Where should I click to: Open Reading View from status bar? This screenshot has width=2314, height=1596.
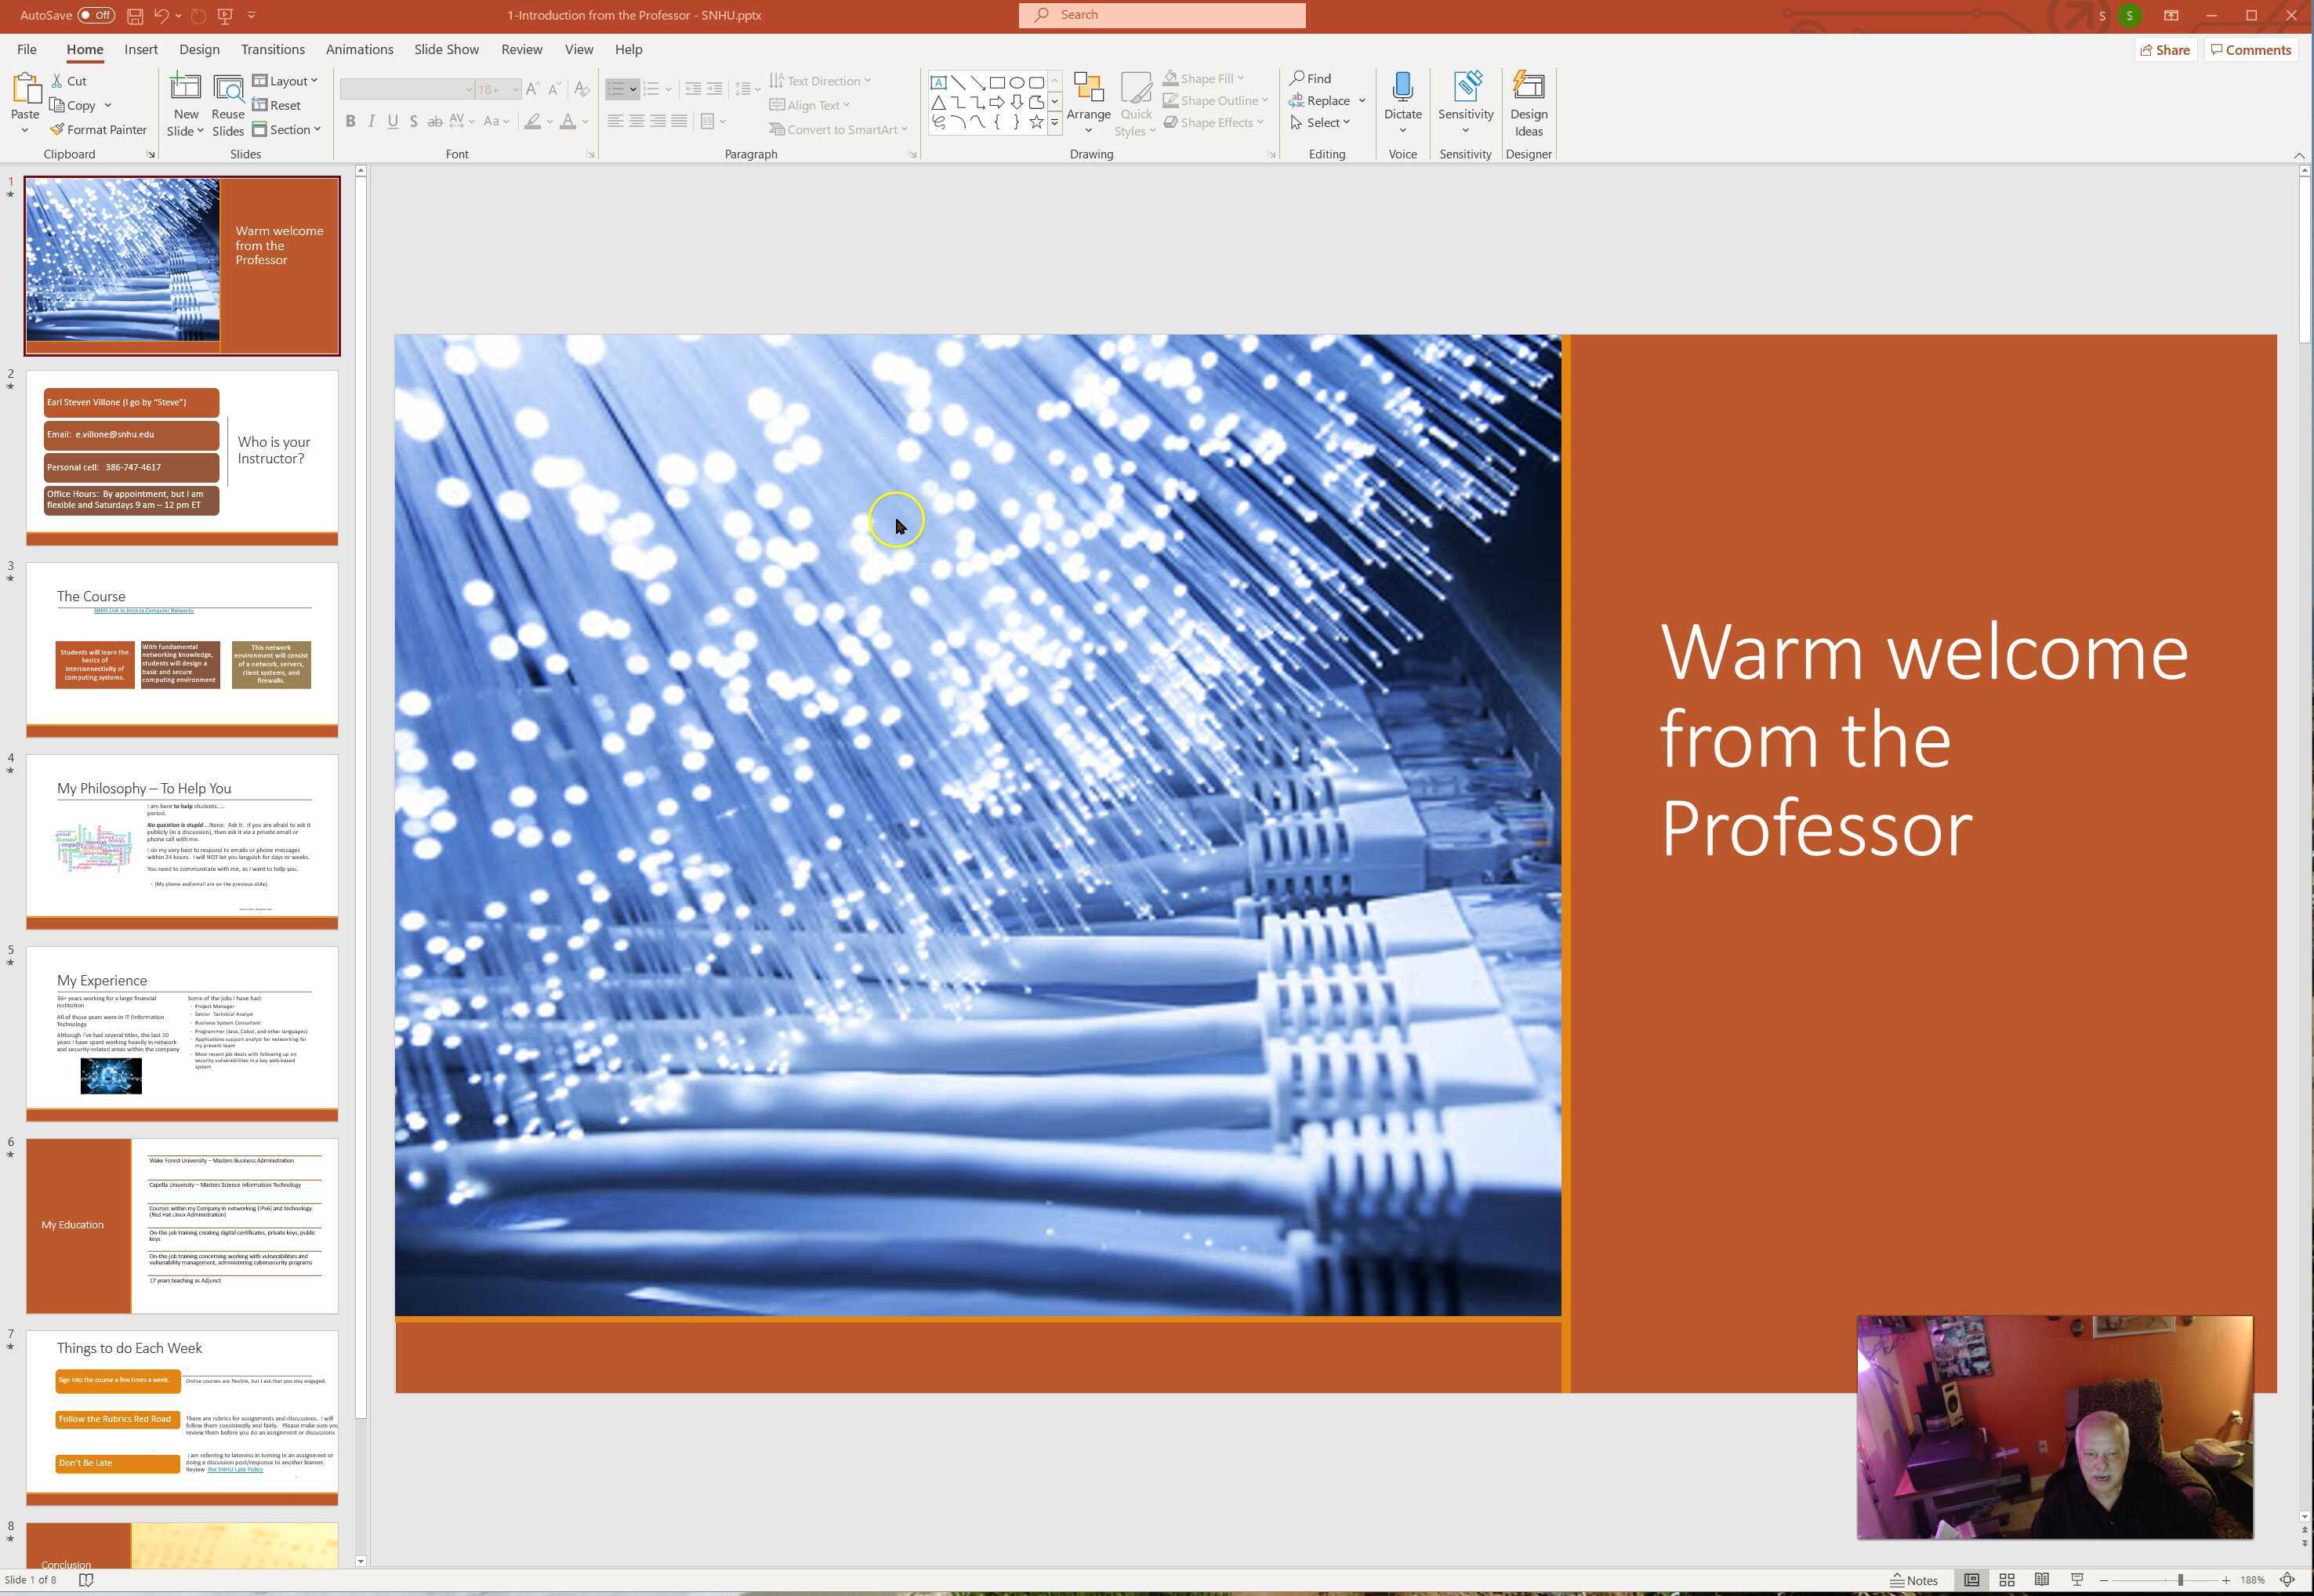click(x=2041, y=1580)
